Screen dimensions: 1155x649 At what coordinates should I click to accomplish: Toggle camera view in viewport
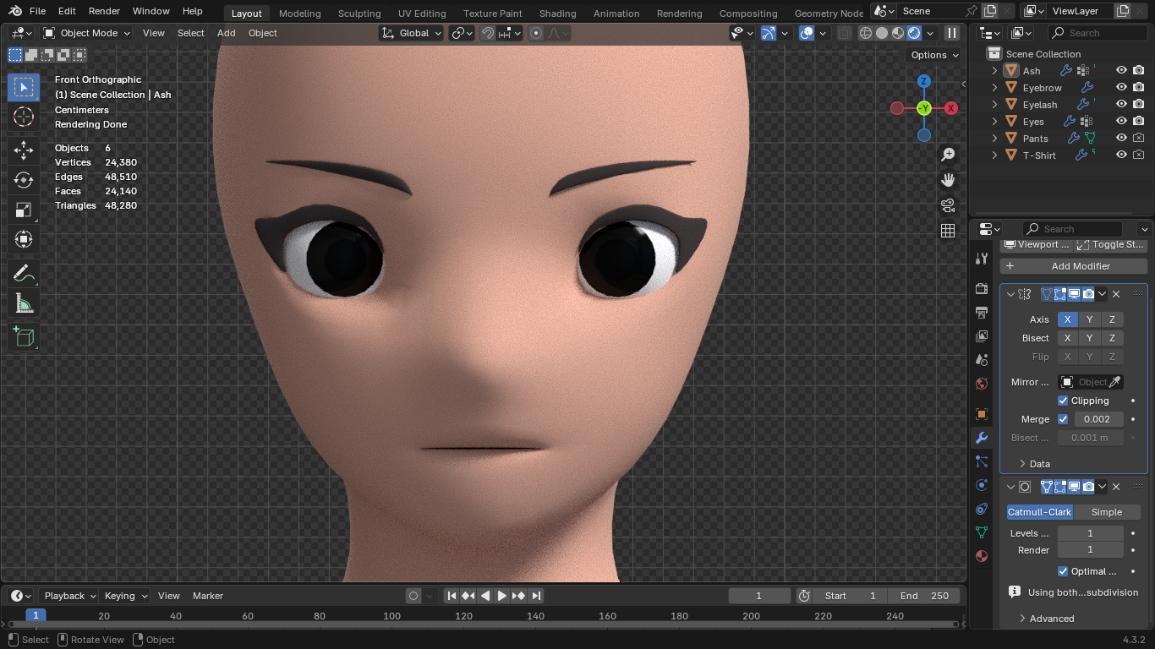click(948, 205)
